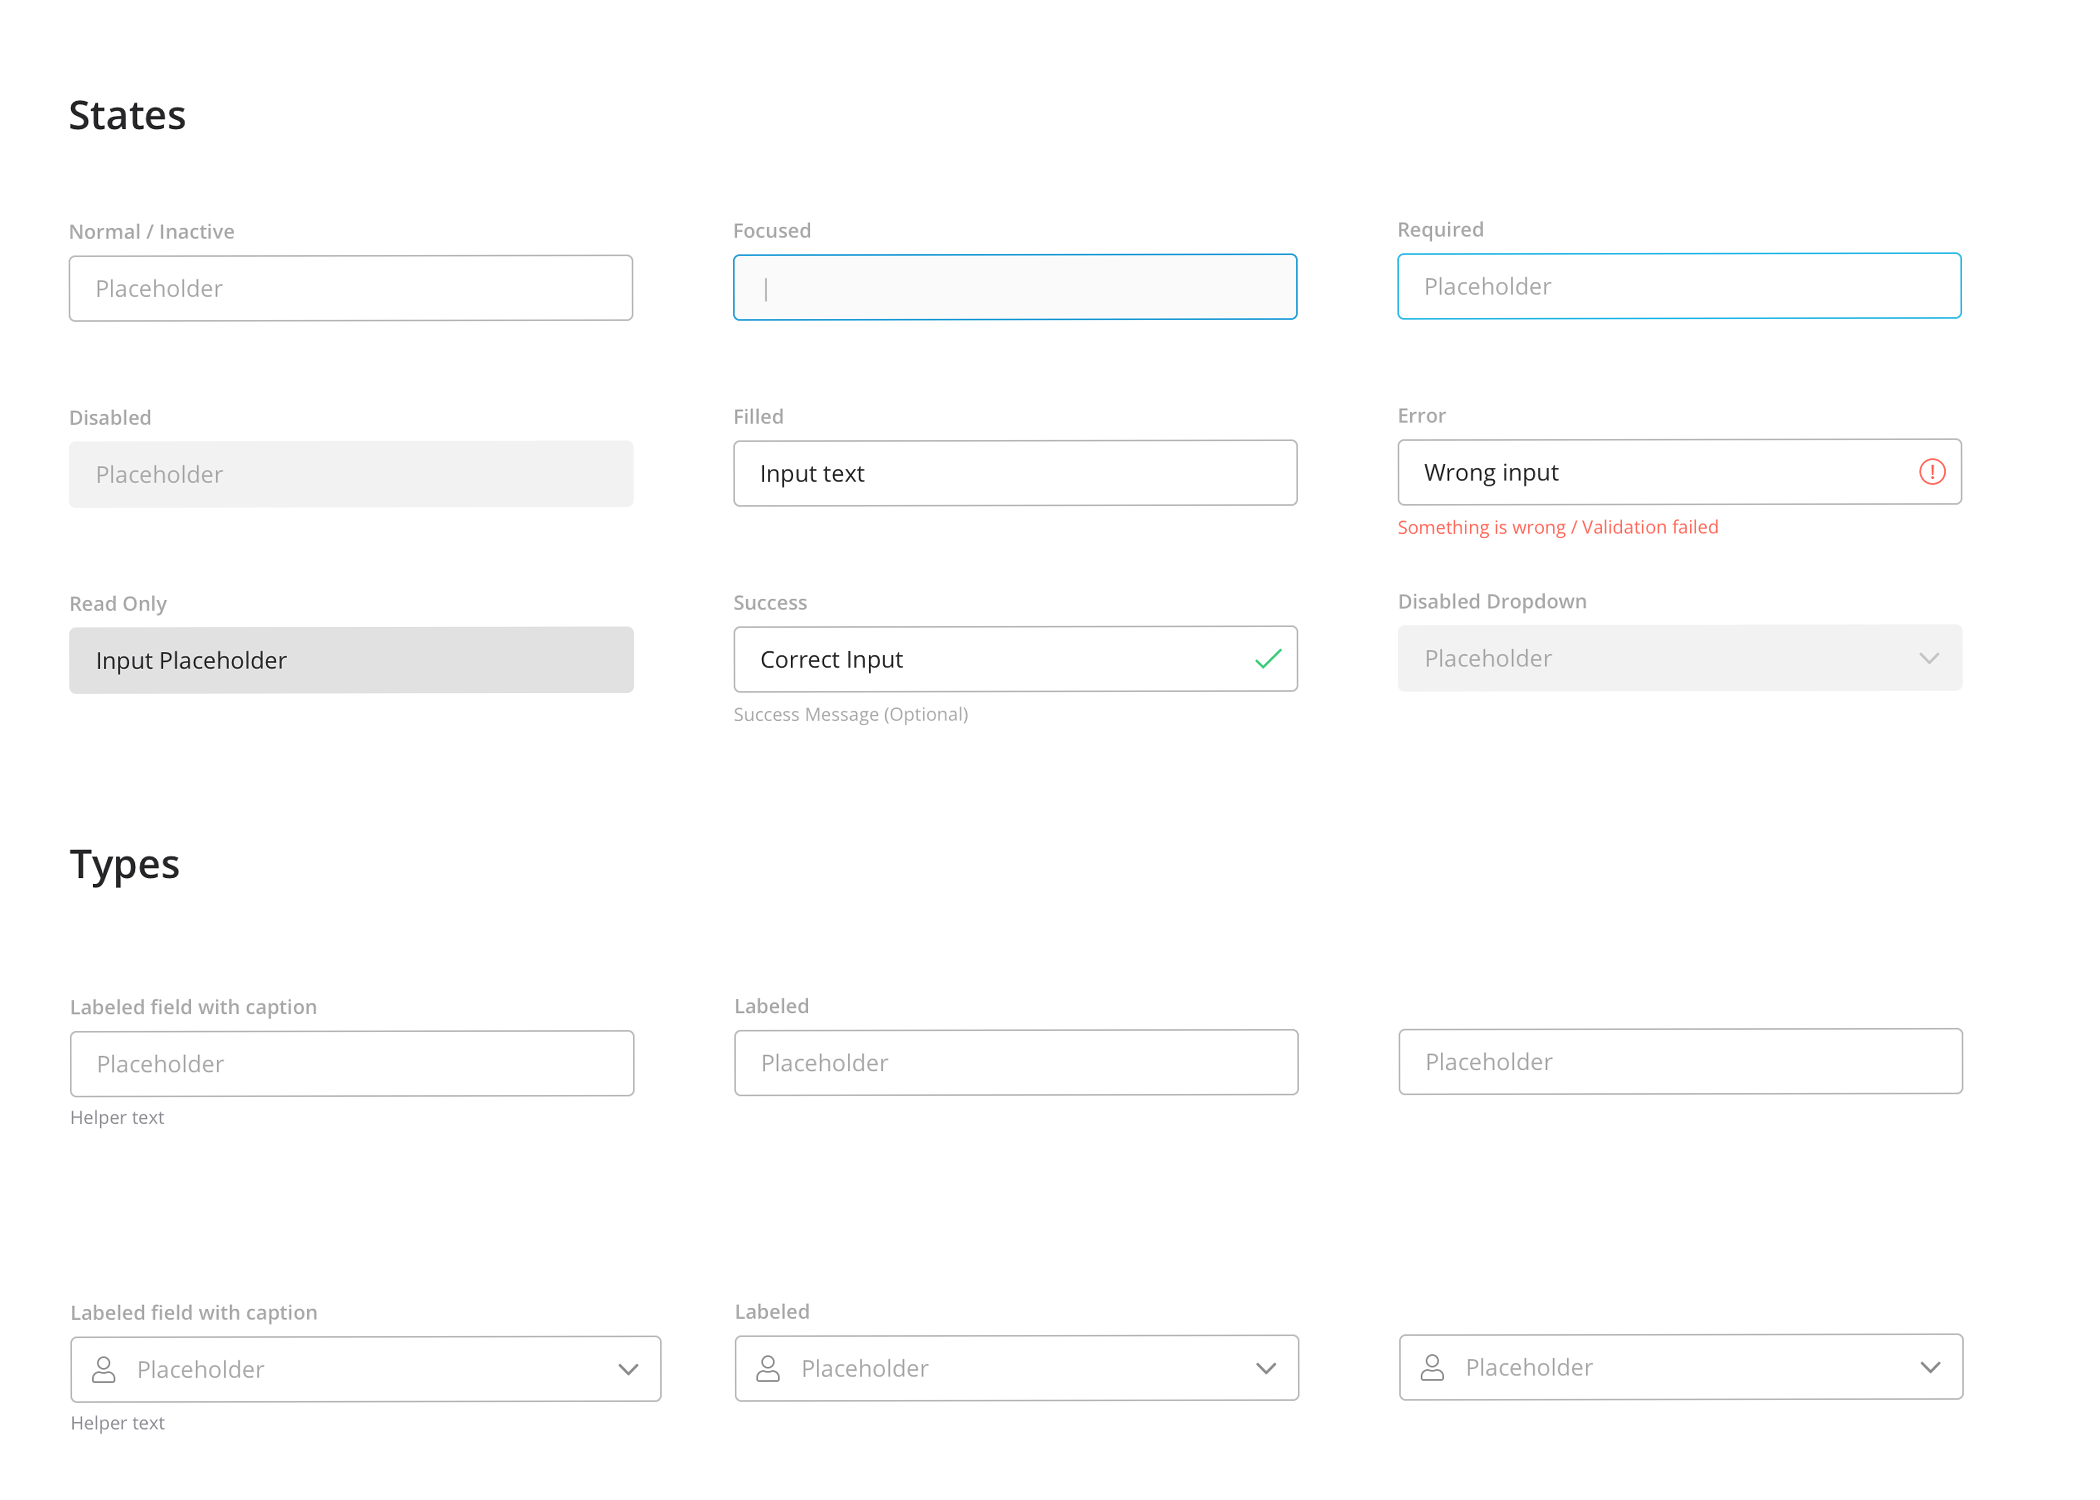The height and width of the screenshot is (1500, 2100).
Task: Click the 'Filled' label
Action: point(758,417)
